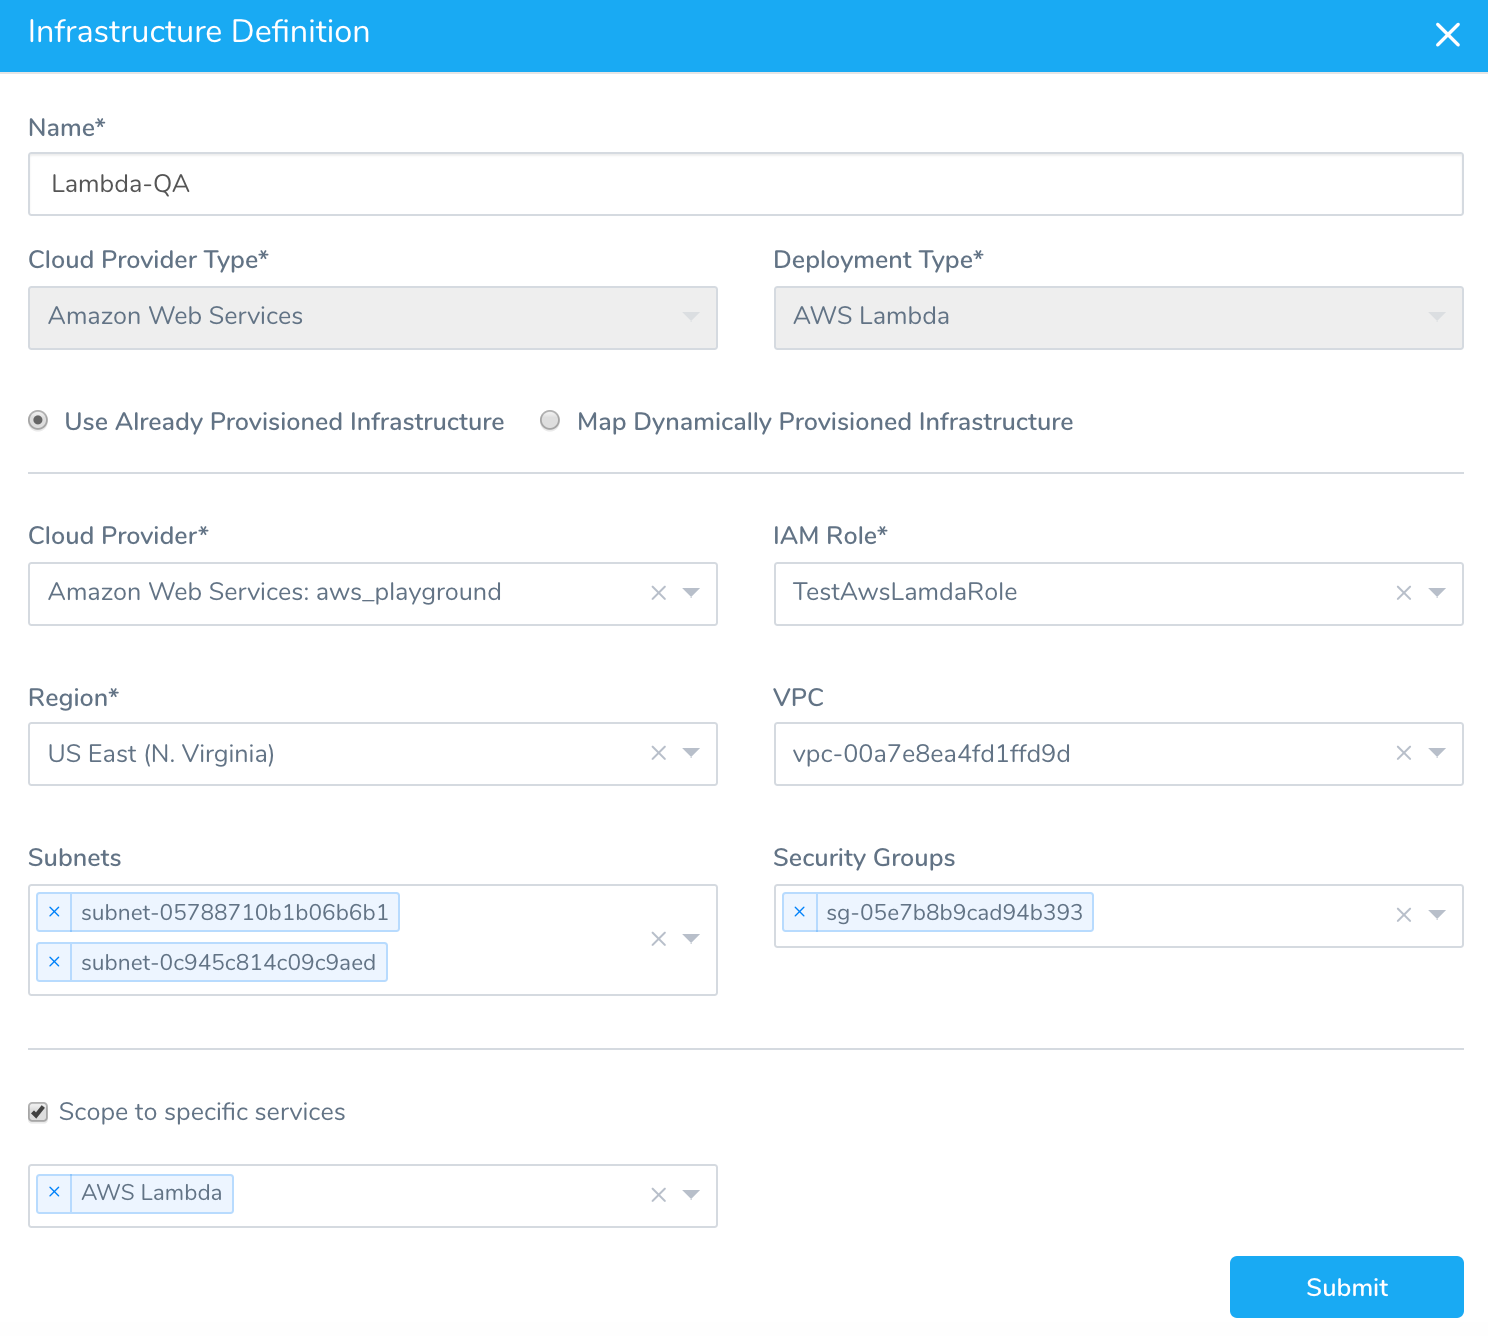Edit the Name field containing Lambda-QA
The image size is (1488, 1336).
(745, 184)
